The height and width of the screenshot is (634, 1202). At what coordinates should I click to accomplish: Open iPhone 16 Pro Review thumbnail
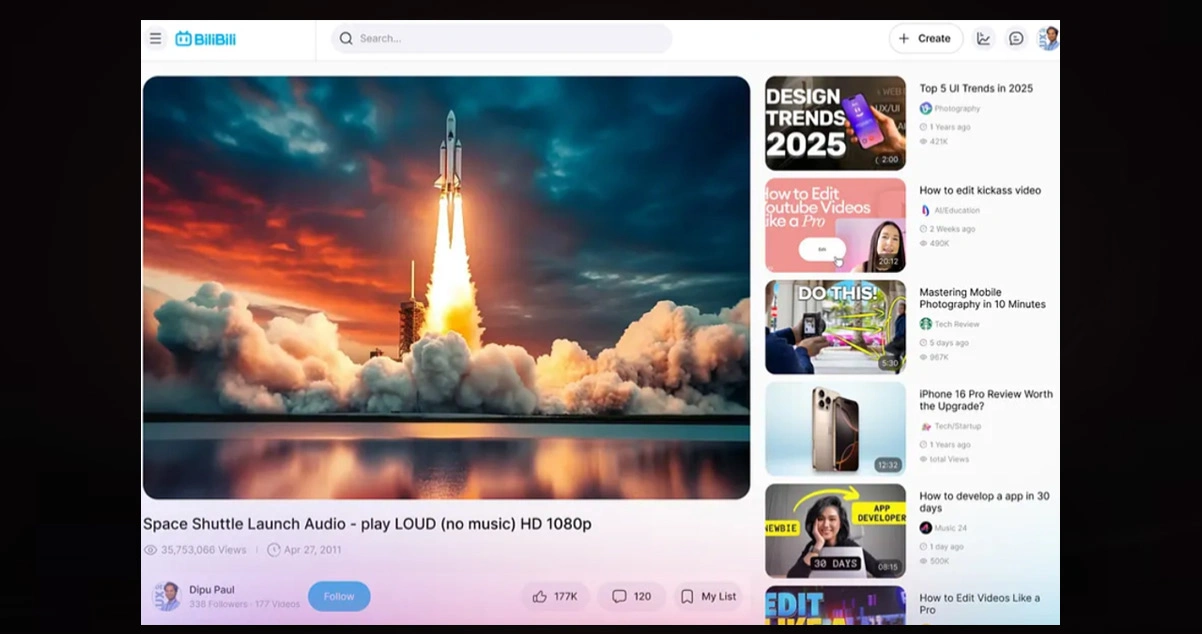[835, 429]
